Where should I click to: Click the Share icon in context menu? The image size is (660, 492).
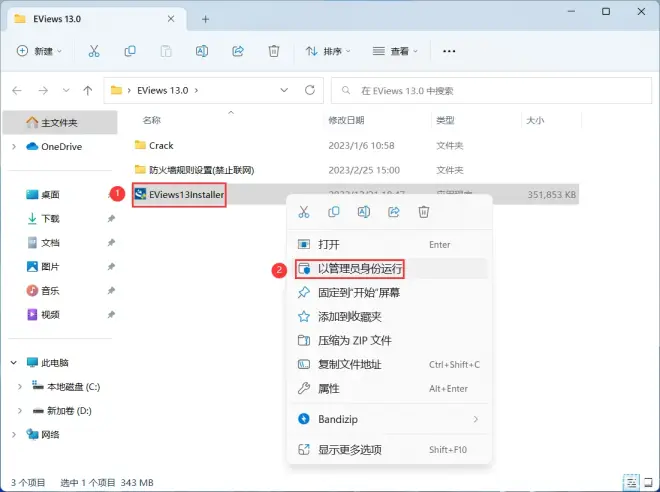click(x=394, y=212)
